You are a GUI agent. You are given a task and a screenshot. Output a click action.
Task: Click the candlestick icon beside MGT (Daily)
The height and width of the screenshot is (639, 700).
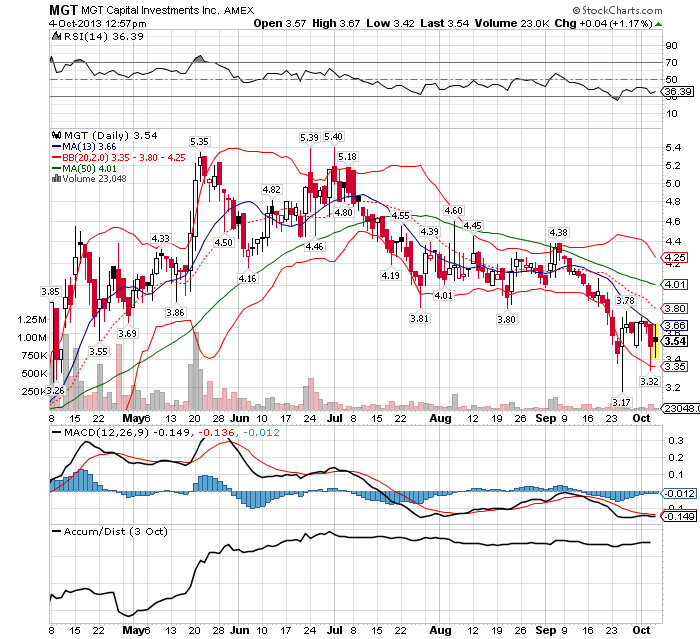point(56,135)
